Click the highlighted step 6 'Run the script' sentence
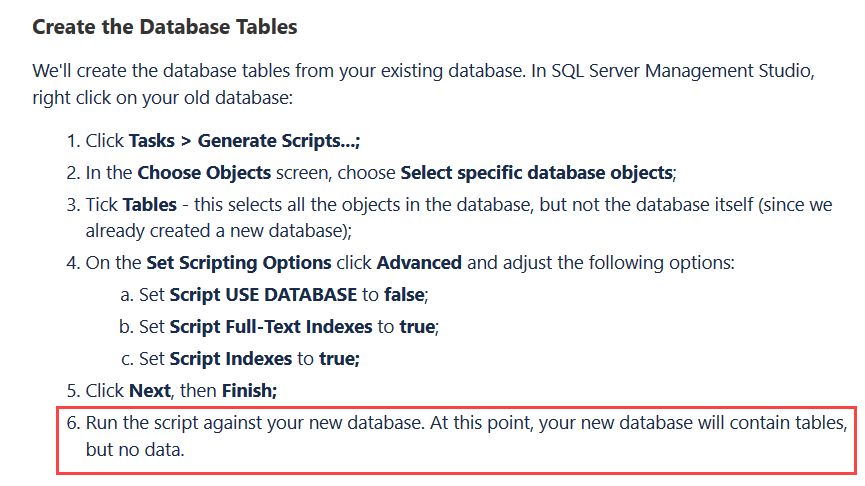 coord(457,436)
